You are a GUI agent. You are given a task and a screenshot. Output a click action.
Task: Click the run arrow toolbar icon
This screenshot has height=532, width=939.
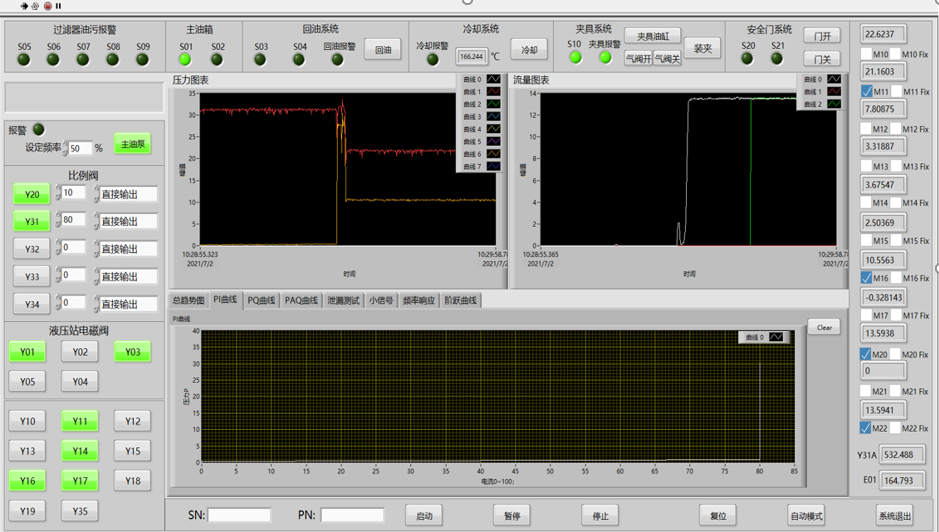pyautogui.click(x=24, y=6)
